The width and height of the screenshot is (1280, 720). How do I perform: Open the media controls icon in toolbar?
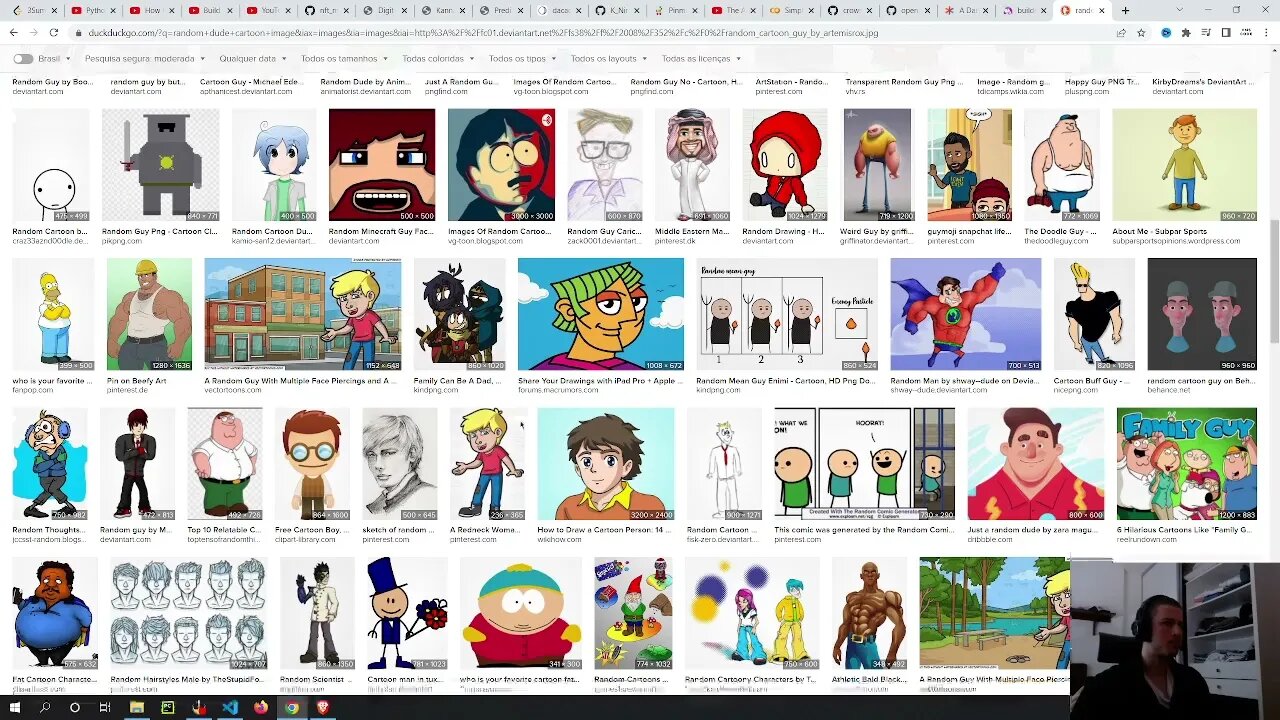1206,32
